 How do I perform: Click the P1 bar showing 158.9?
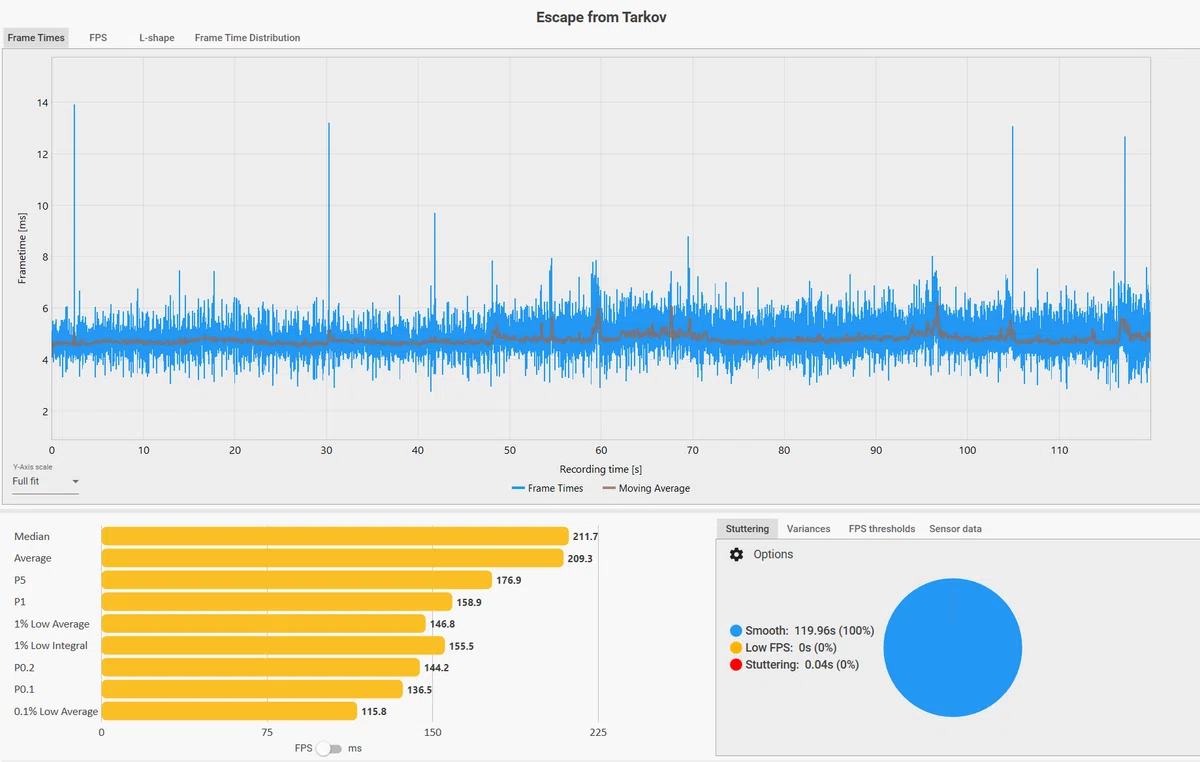(x=277, y=602)
